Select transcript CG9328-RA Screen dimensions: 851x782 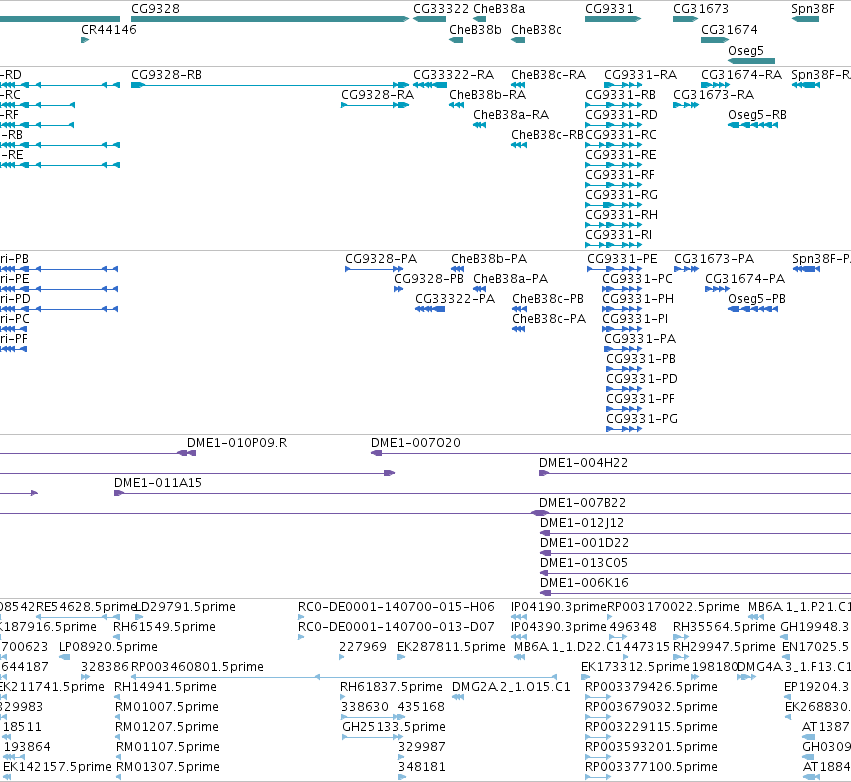pyautogui.click(x=374, y=105)
